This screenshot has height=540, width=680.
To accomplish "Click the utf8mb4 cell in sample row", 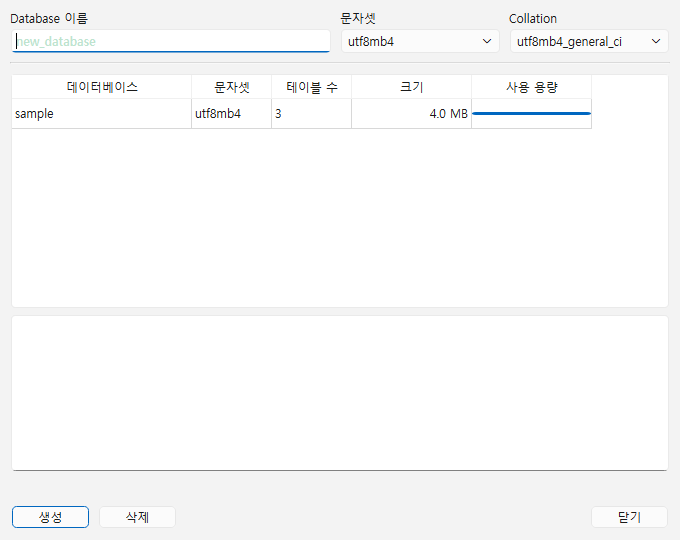I will click(x=232, y=114).
